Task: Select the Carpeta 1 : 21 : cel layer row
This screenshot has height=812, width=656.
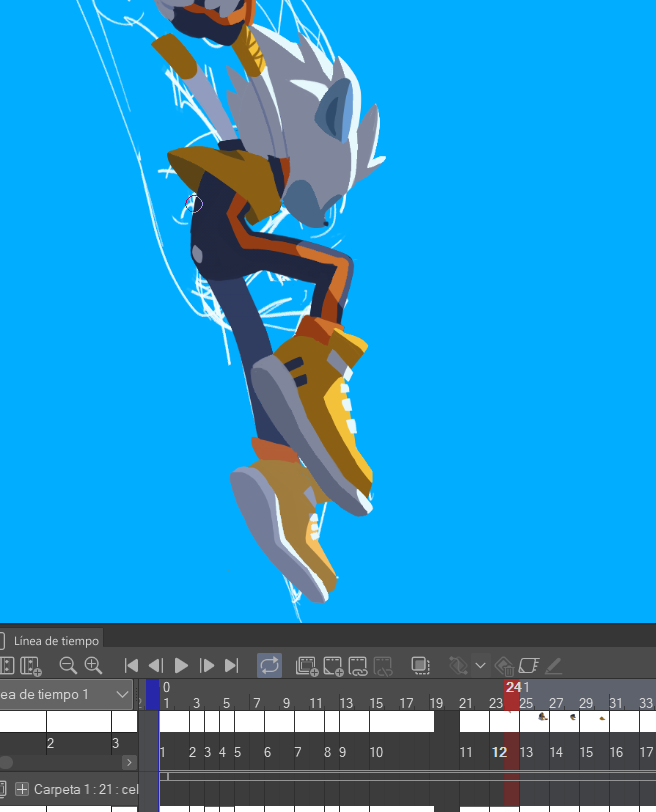Action: (69, 789)
